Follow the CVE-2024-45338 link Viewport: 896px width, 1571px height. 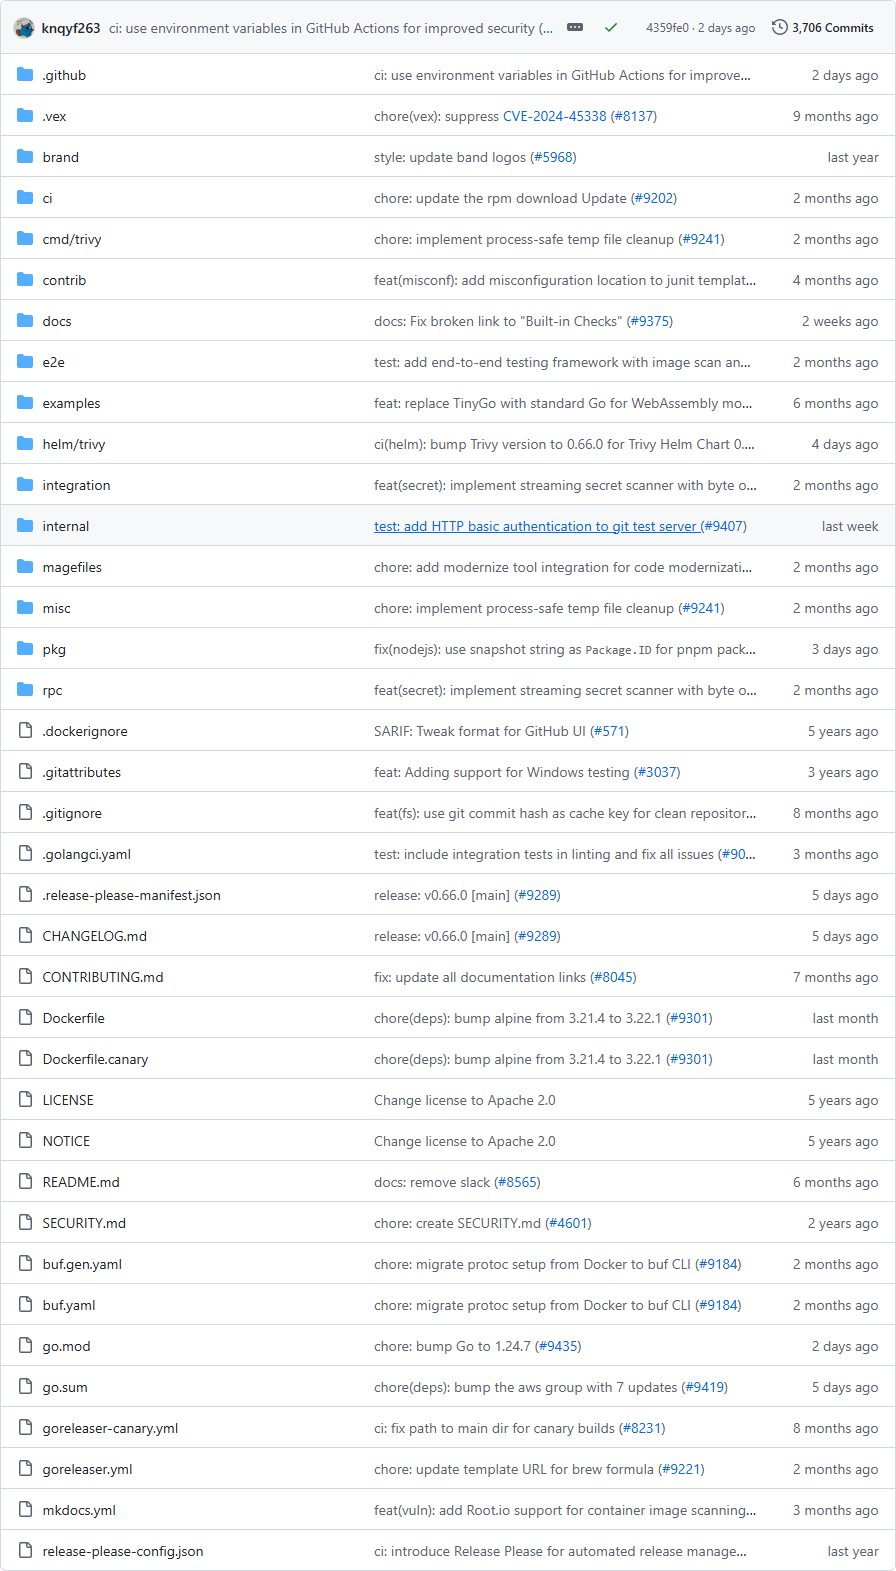pyautogui.click(x=555, y=116)
